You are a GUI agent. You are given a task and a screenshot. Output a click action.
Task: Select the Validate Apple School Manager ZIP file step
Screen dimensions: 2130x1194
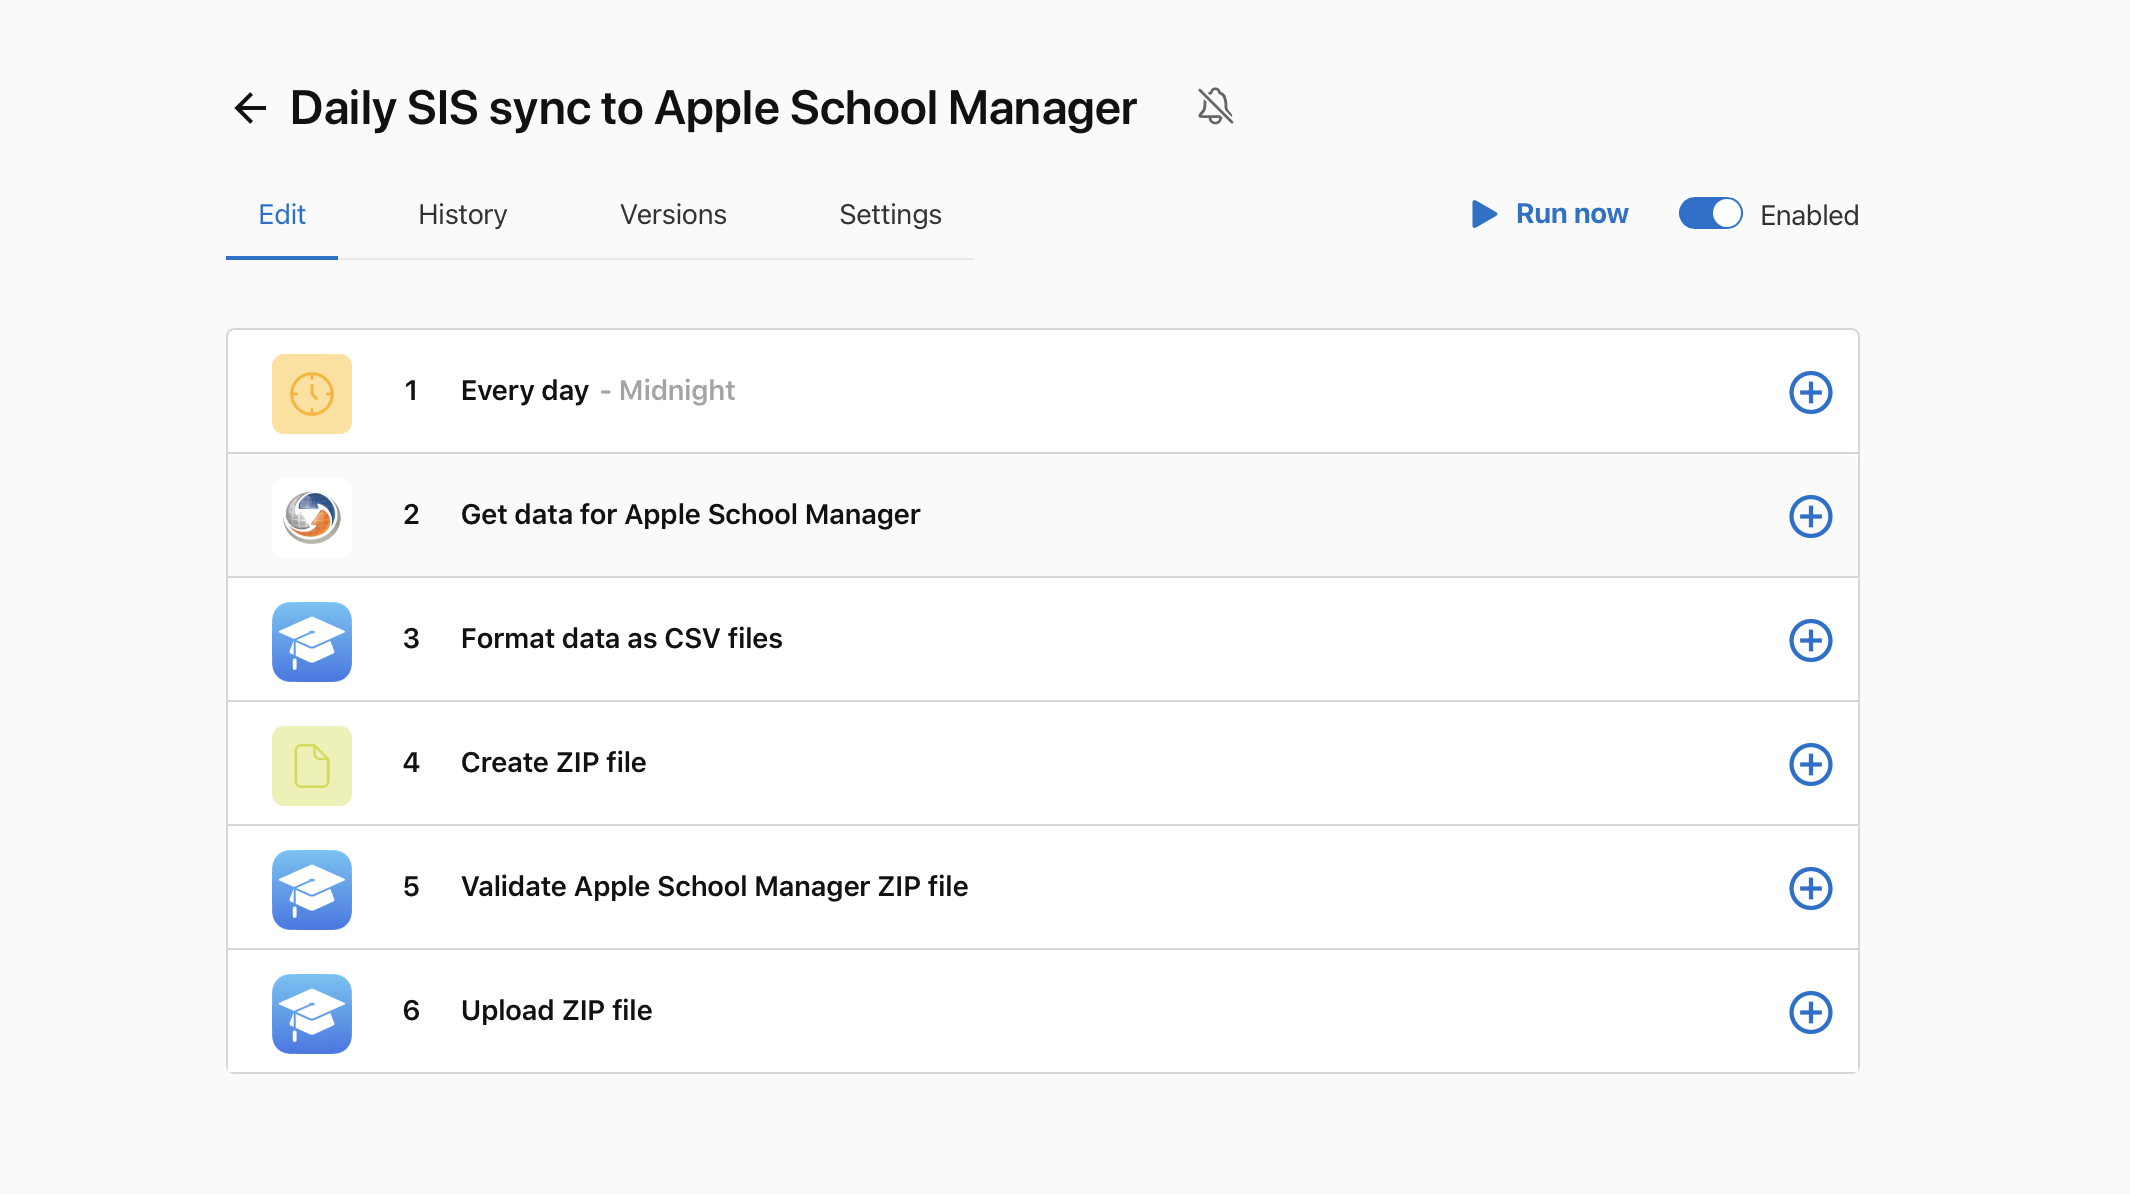tap(714, 887)
